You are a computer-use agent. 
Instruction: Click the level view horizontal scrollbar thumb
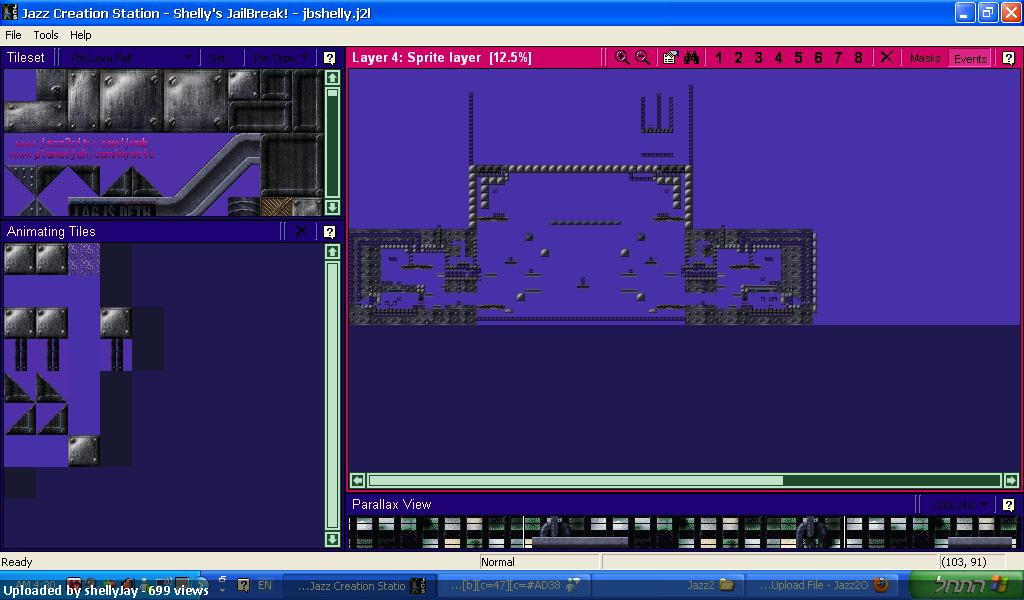575,481
